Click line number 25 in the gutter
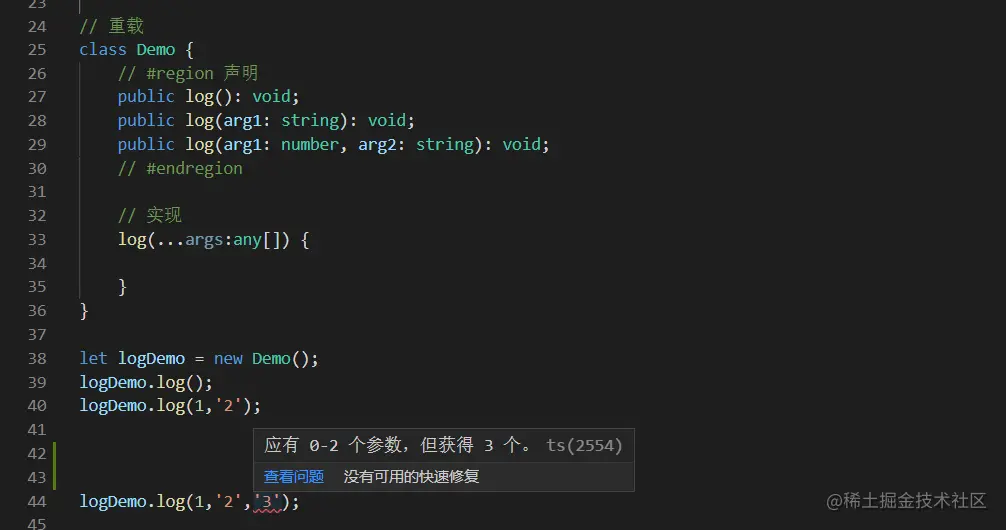This screenshot has width=1006, height=530. coord(37,49)
